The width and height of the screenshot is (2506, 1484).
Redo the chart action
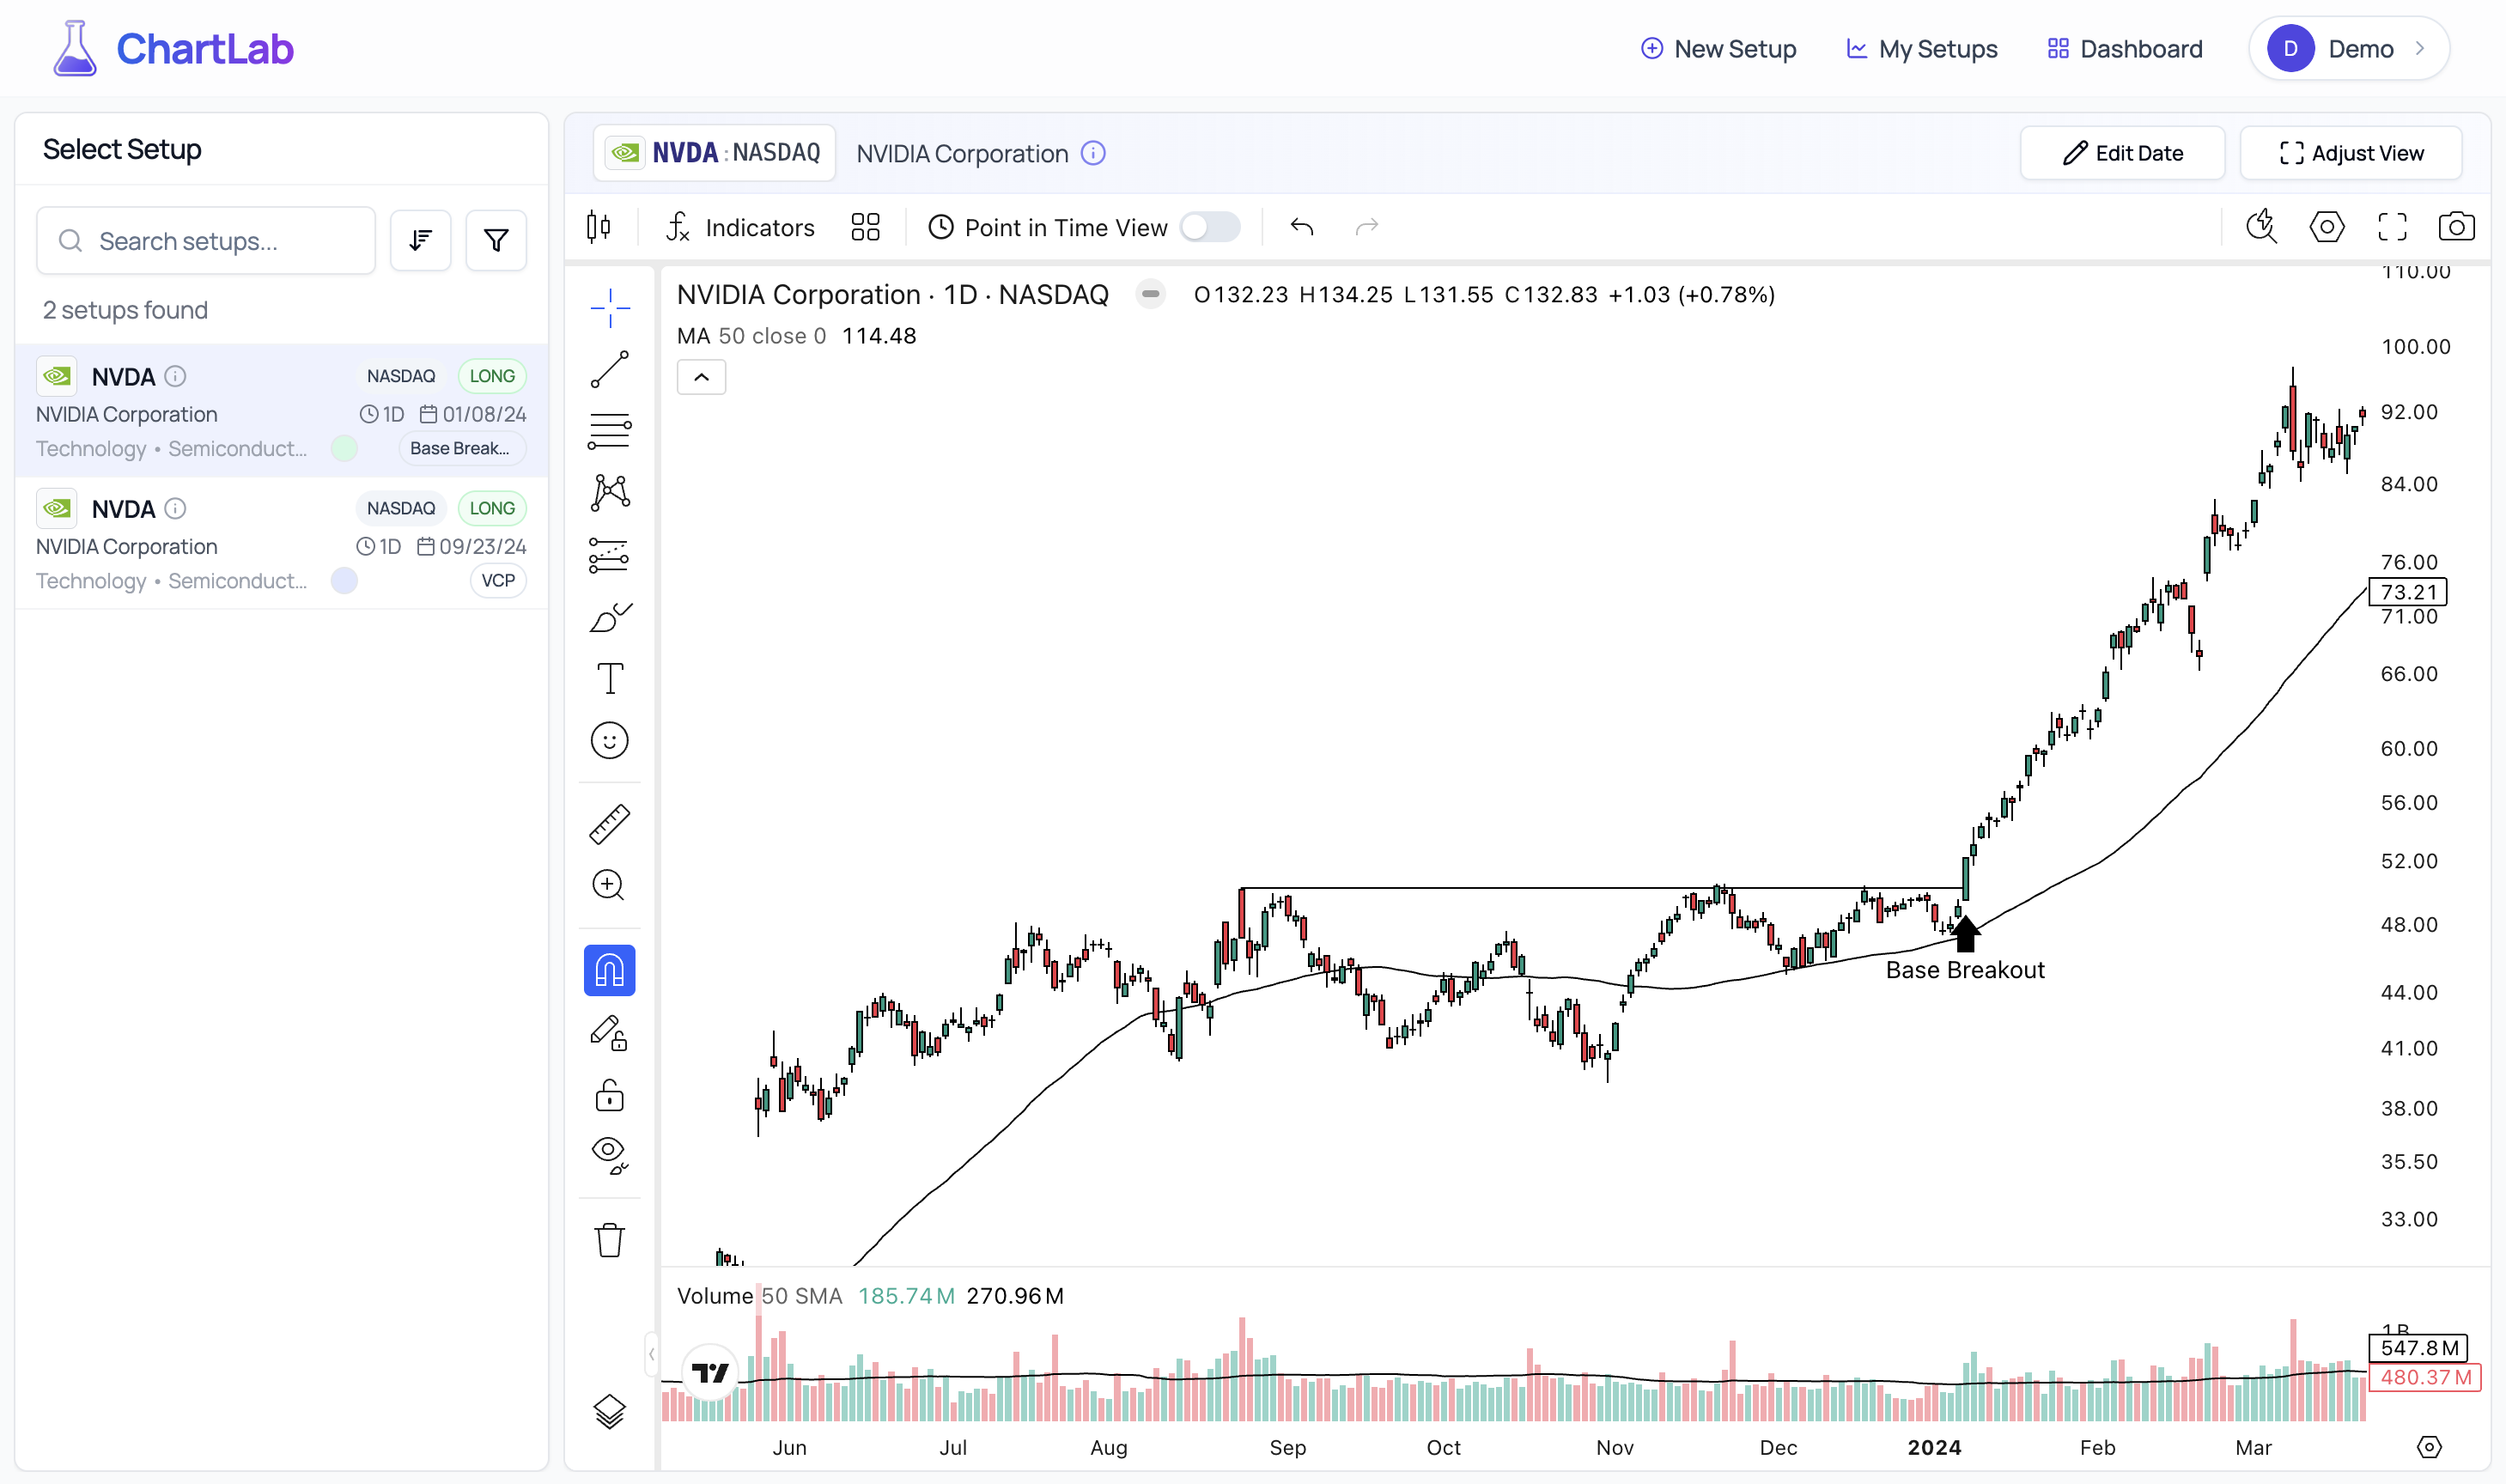pos(1367,228)
